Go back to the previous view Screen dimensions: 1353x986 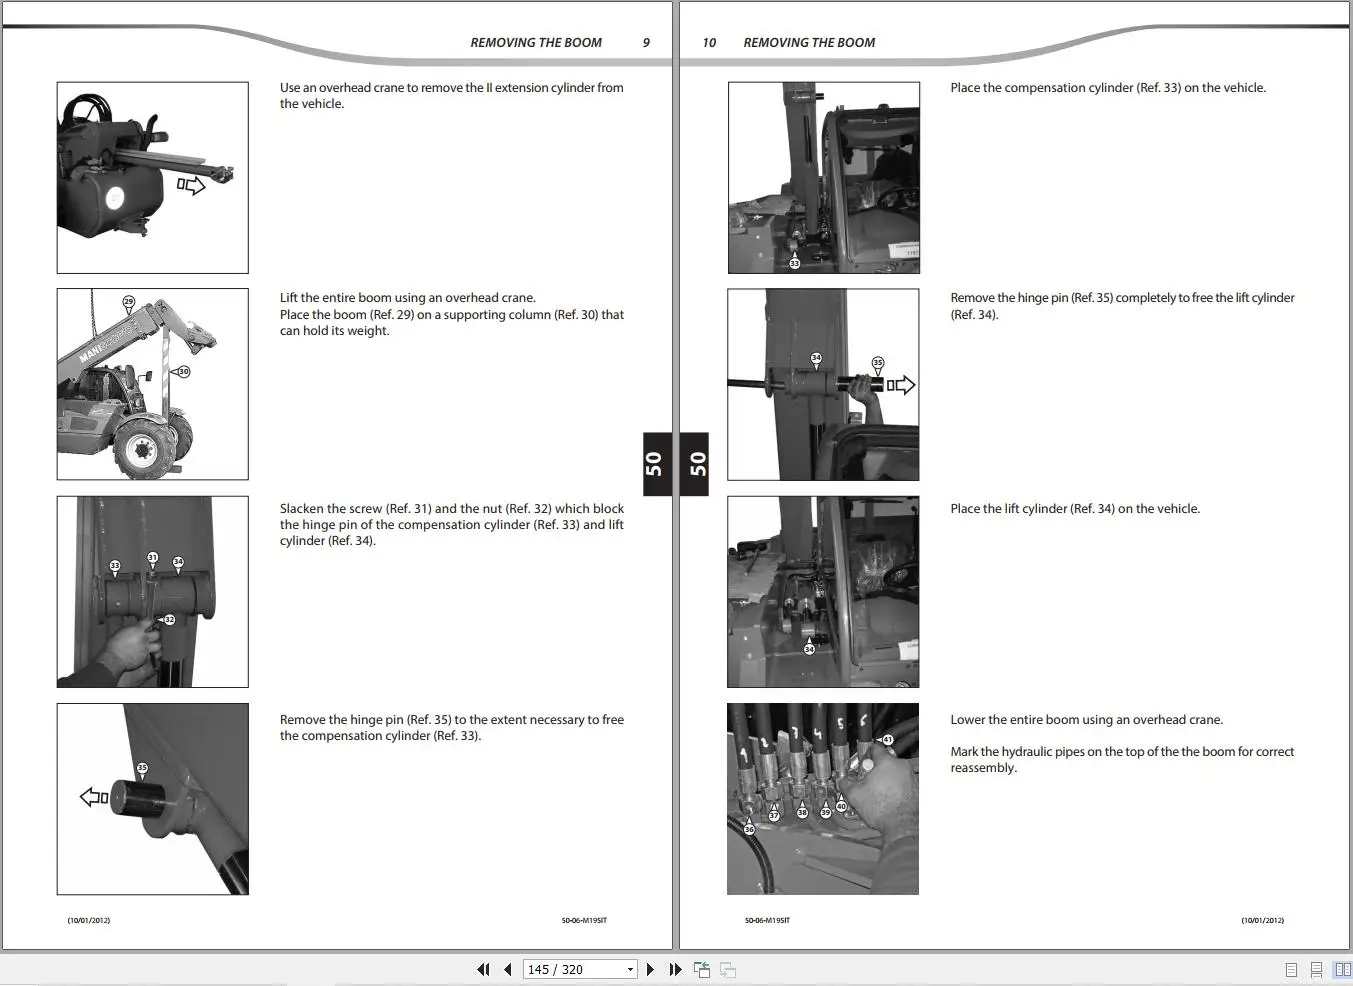pos(702,969)
